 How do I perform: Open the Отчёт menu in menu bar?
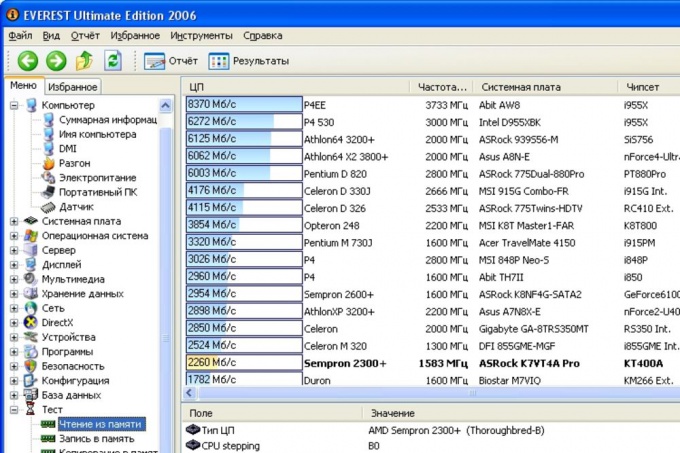(85, 36)
